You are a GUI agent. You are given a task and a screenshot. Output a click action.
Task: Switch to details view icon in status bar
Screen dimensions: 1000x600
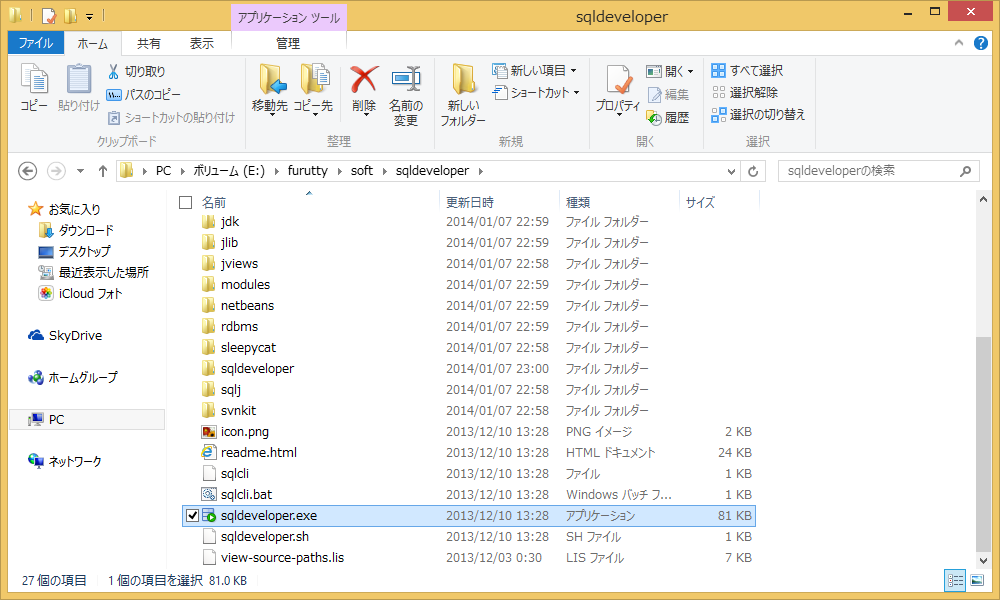(x=955, y=580)
